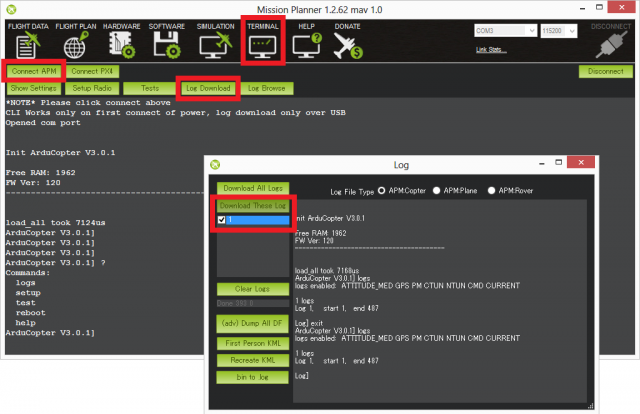Click 'Init ArduCopter V3.0.1' line in terminal
This screenshot has width=640, height=414.
[60, 153]
